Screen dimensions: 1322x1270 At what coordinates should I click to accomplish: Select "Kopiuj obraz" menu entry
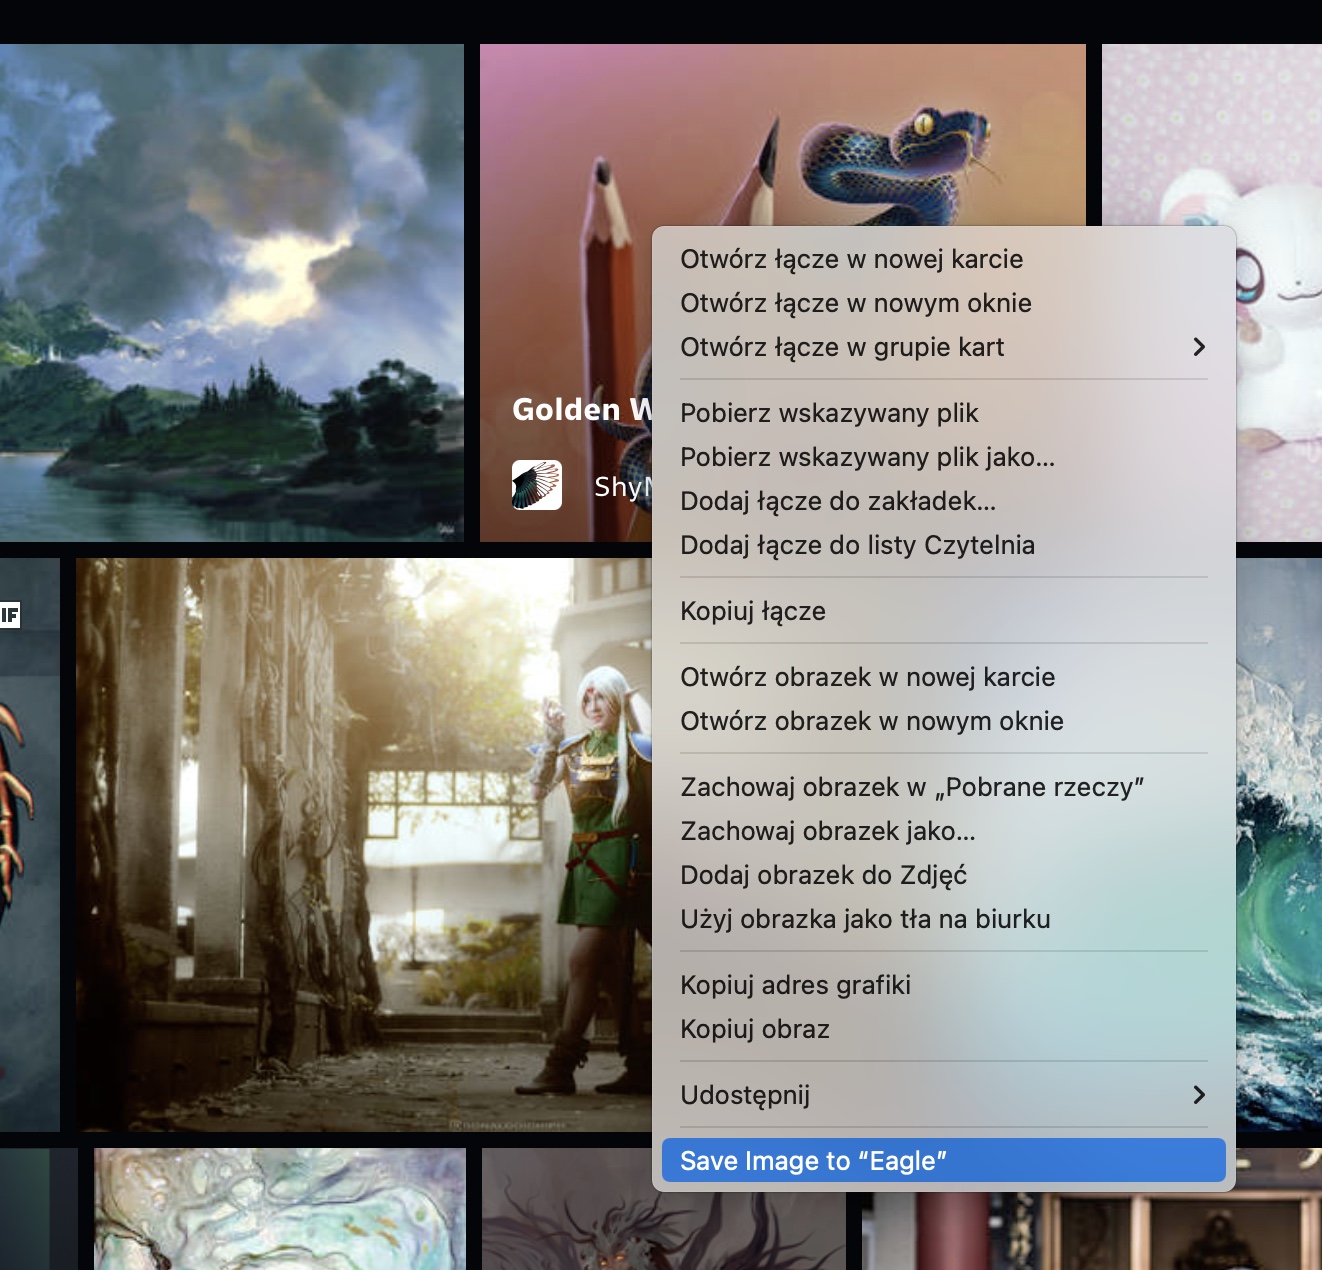tap(943, 1029)
